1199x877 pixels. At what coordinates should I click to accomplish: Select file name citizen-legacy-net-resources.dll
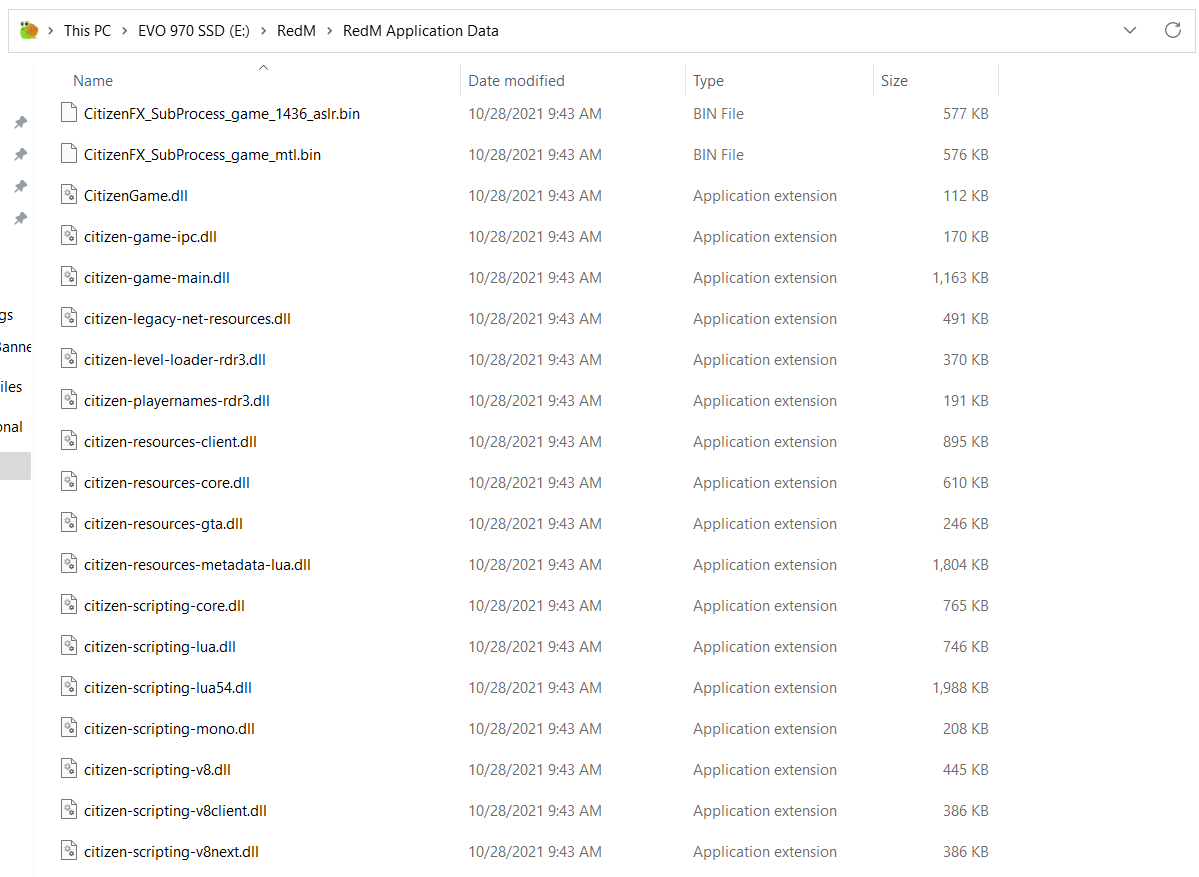tap(187, 319)
